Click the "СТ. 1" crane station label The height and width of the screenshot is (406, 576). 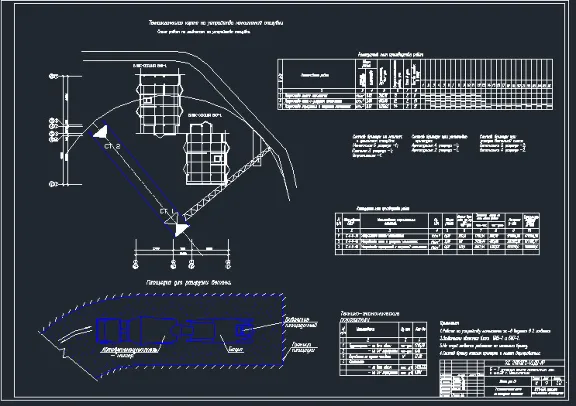pyautogui.click(x=166, y=211)
